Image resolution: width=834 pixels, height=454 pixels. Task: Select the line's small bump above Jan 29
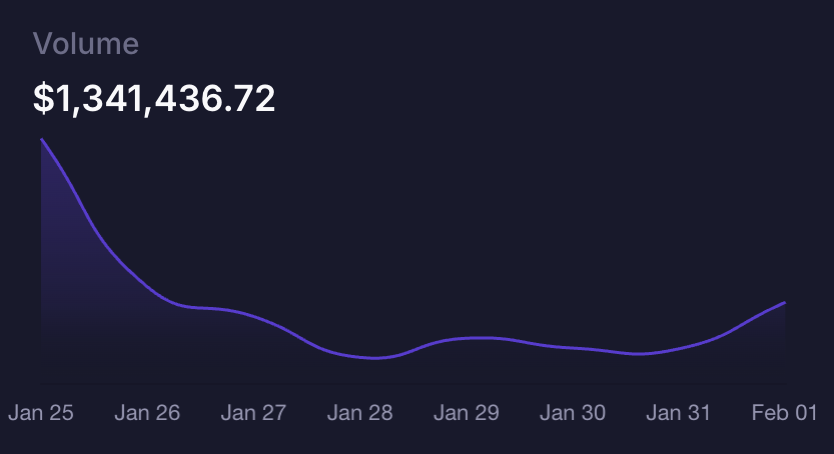tap(478, 338)
